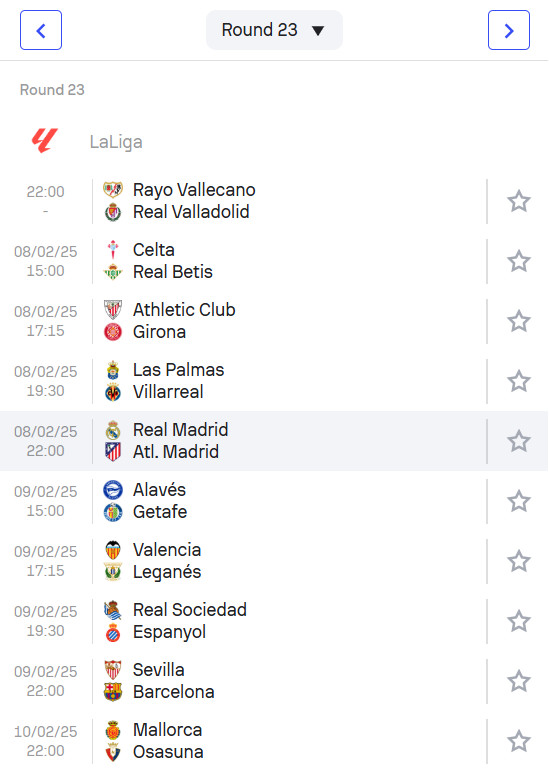
Task: Click the Girona team badge
Action: click(113, 332)
